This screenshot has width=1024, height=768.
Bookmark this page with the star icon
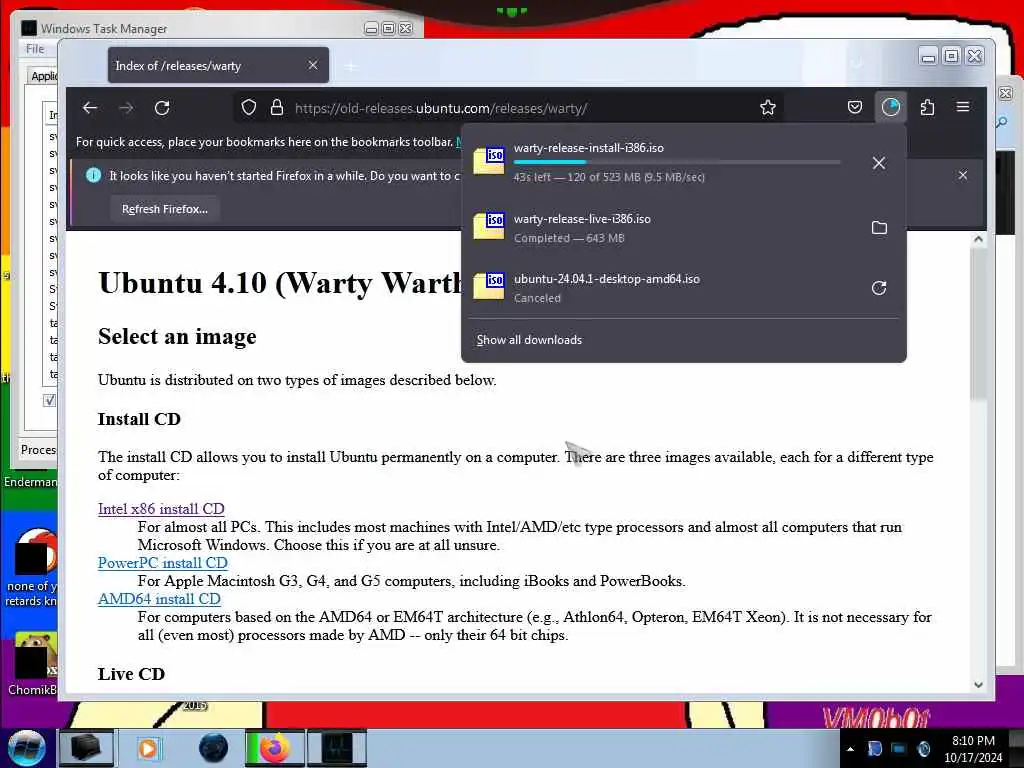tap(768, 108)
